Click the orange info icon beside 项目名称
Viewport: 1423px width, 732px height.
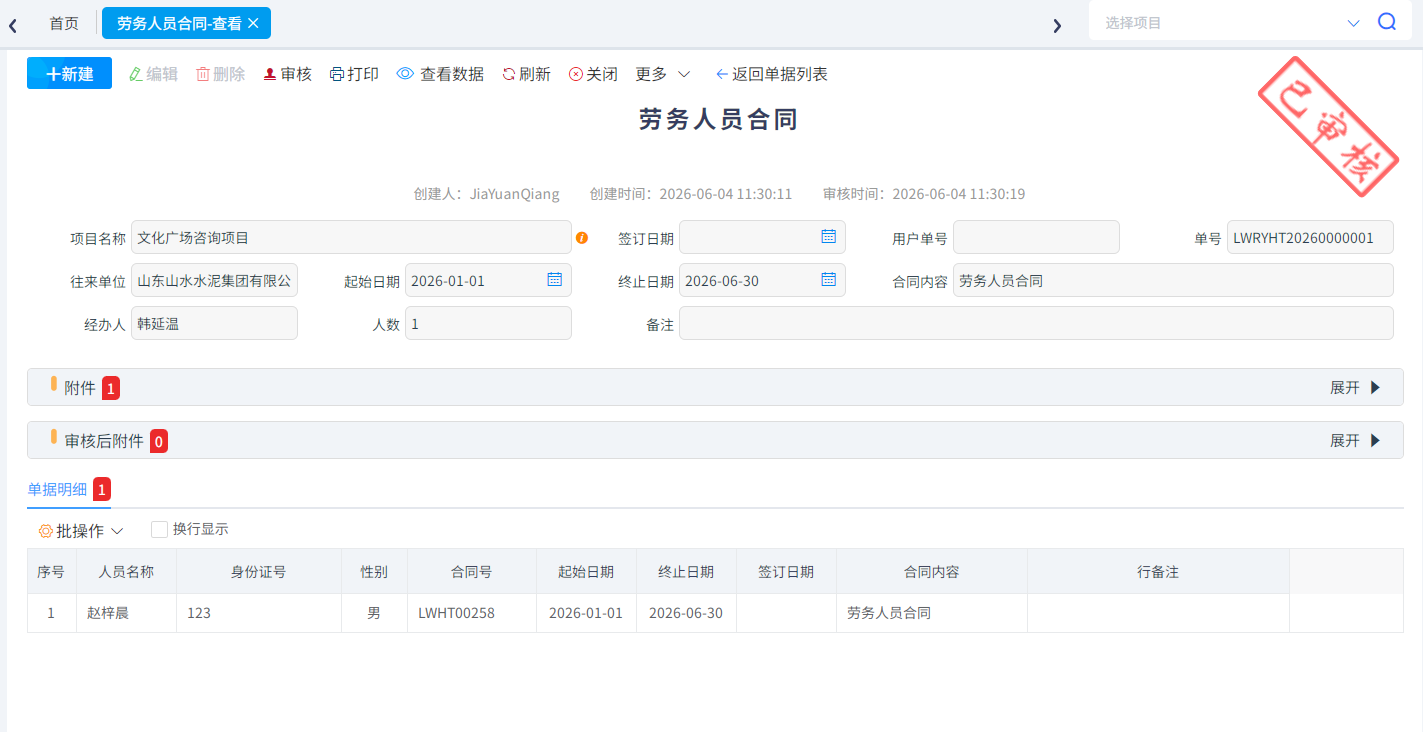point(582,238)
